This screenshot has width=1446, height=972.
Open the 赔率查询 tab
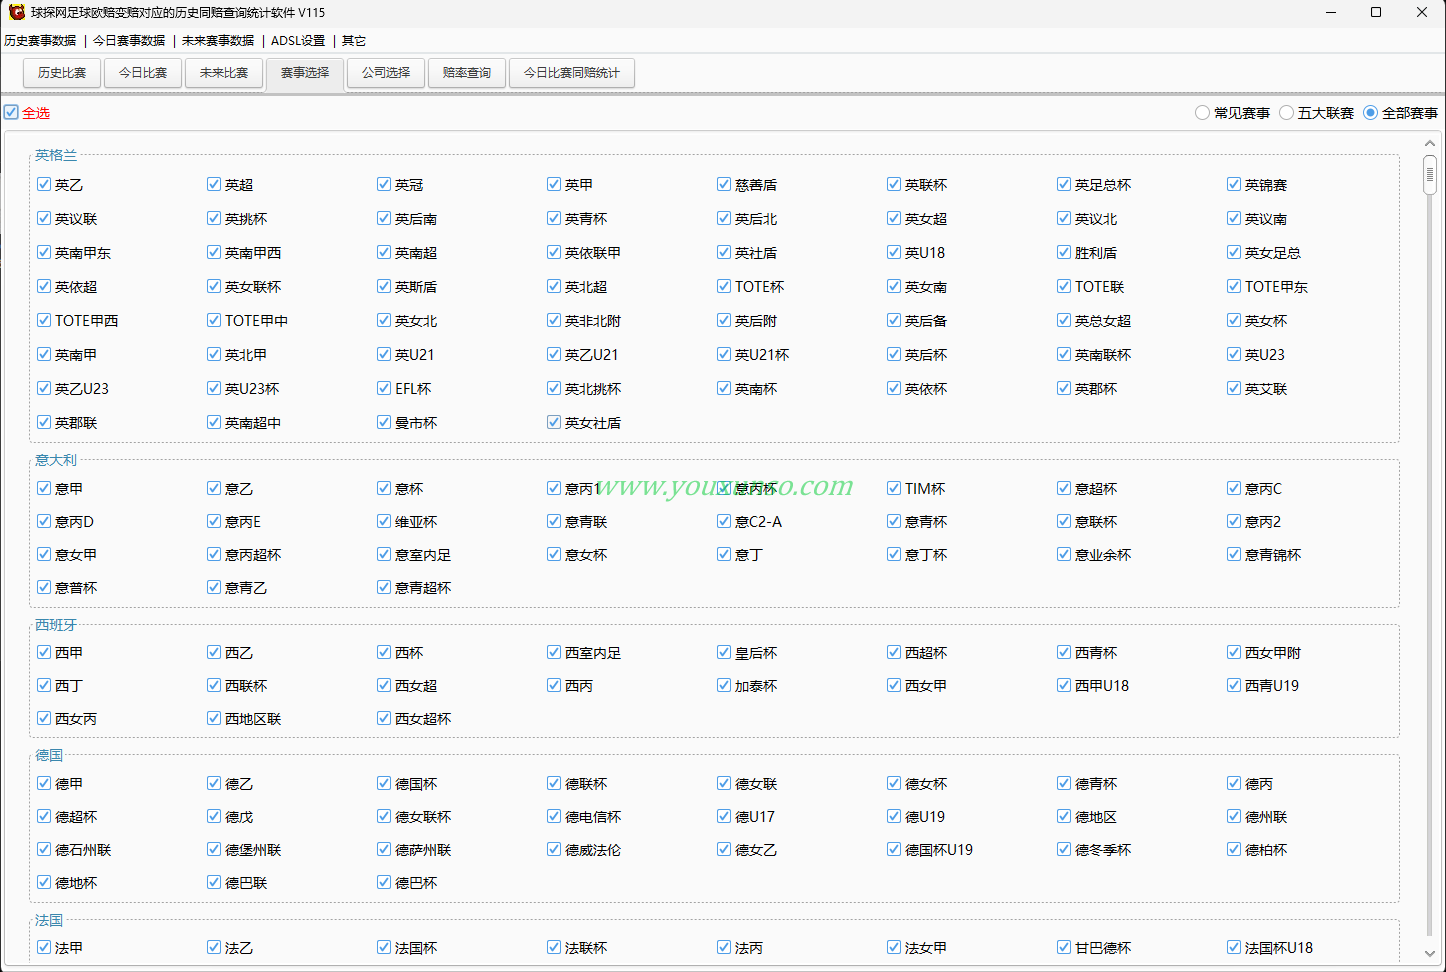coord(467,73)
